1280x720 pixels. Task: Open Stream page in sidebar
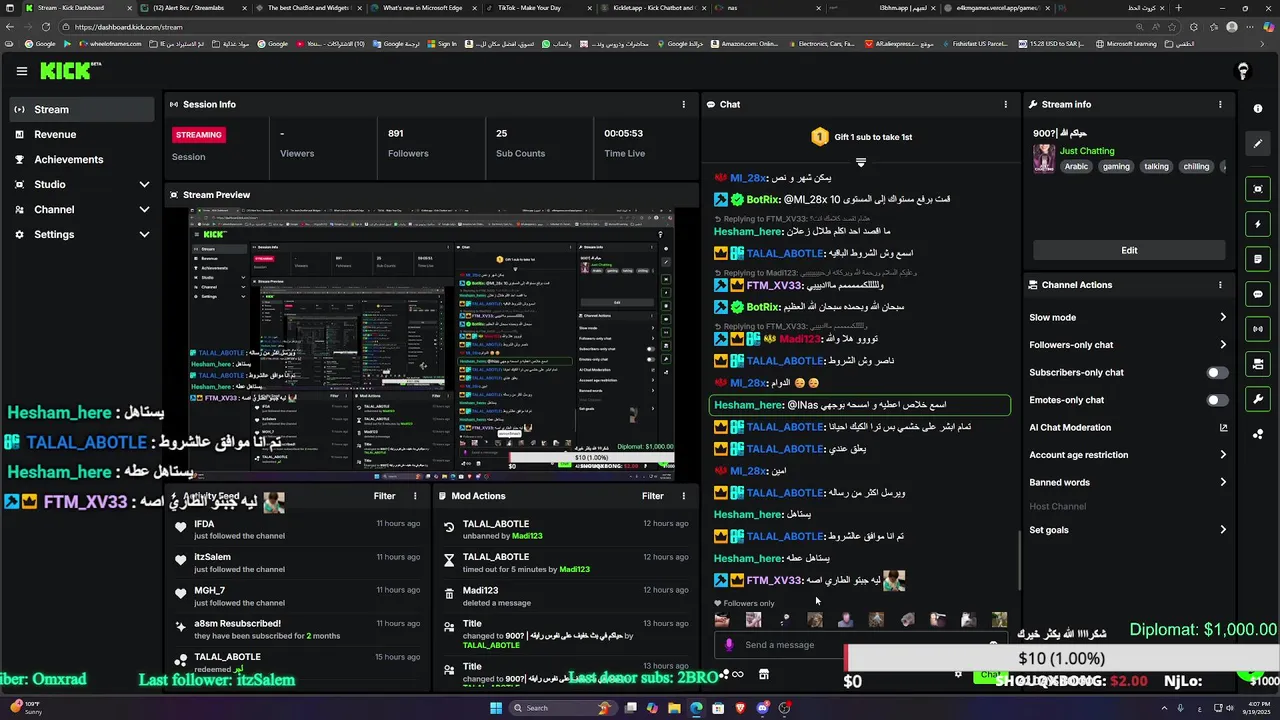(80, 109)
